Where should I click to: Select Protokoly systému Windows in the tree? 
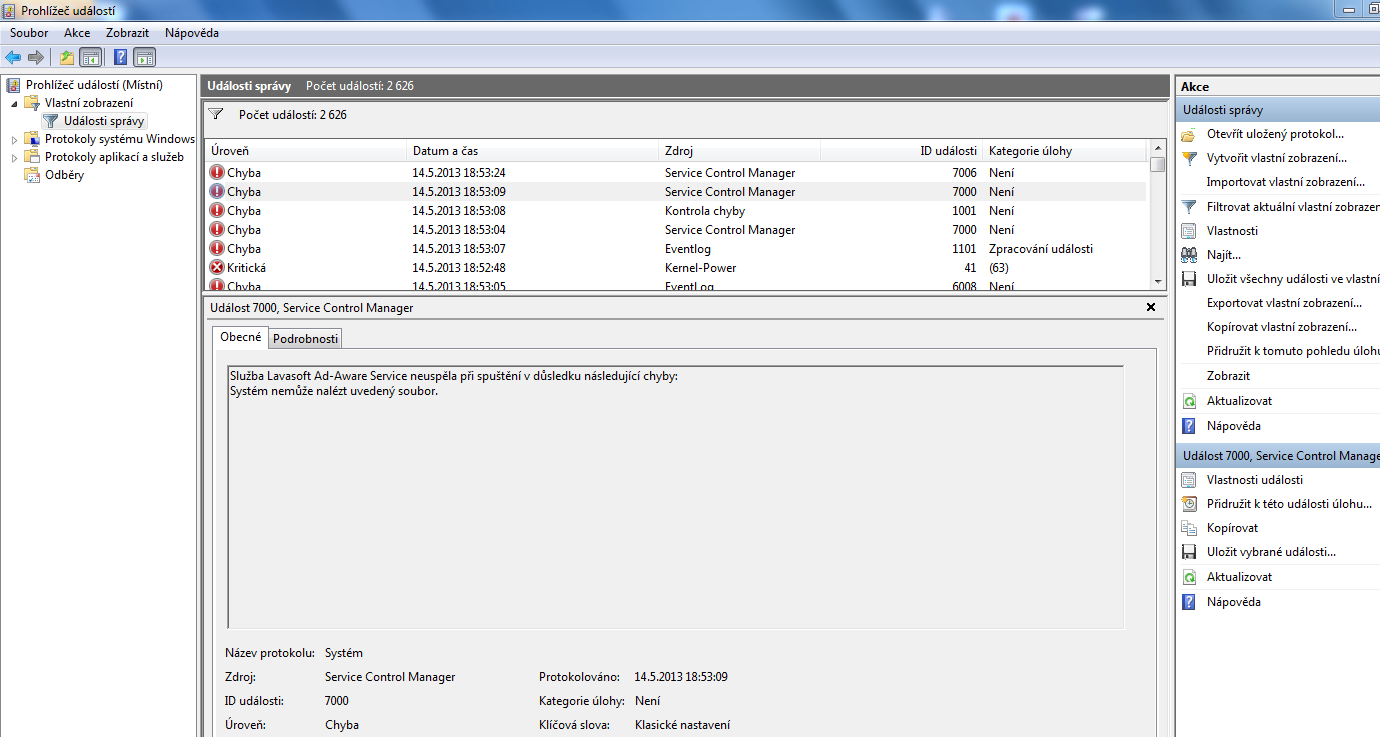tap(119, 139)
